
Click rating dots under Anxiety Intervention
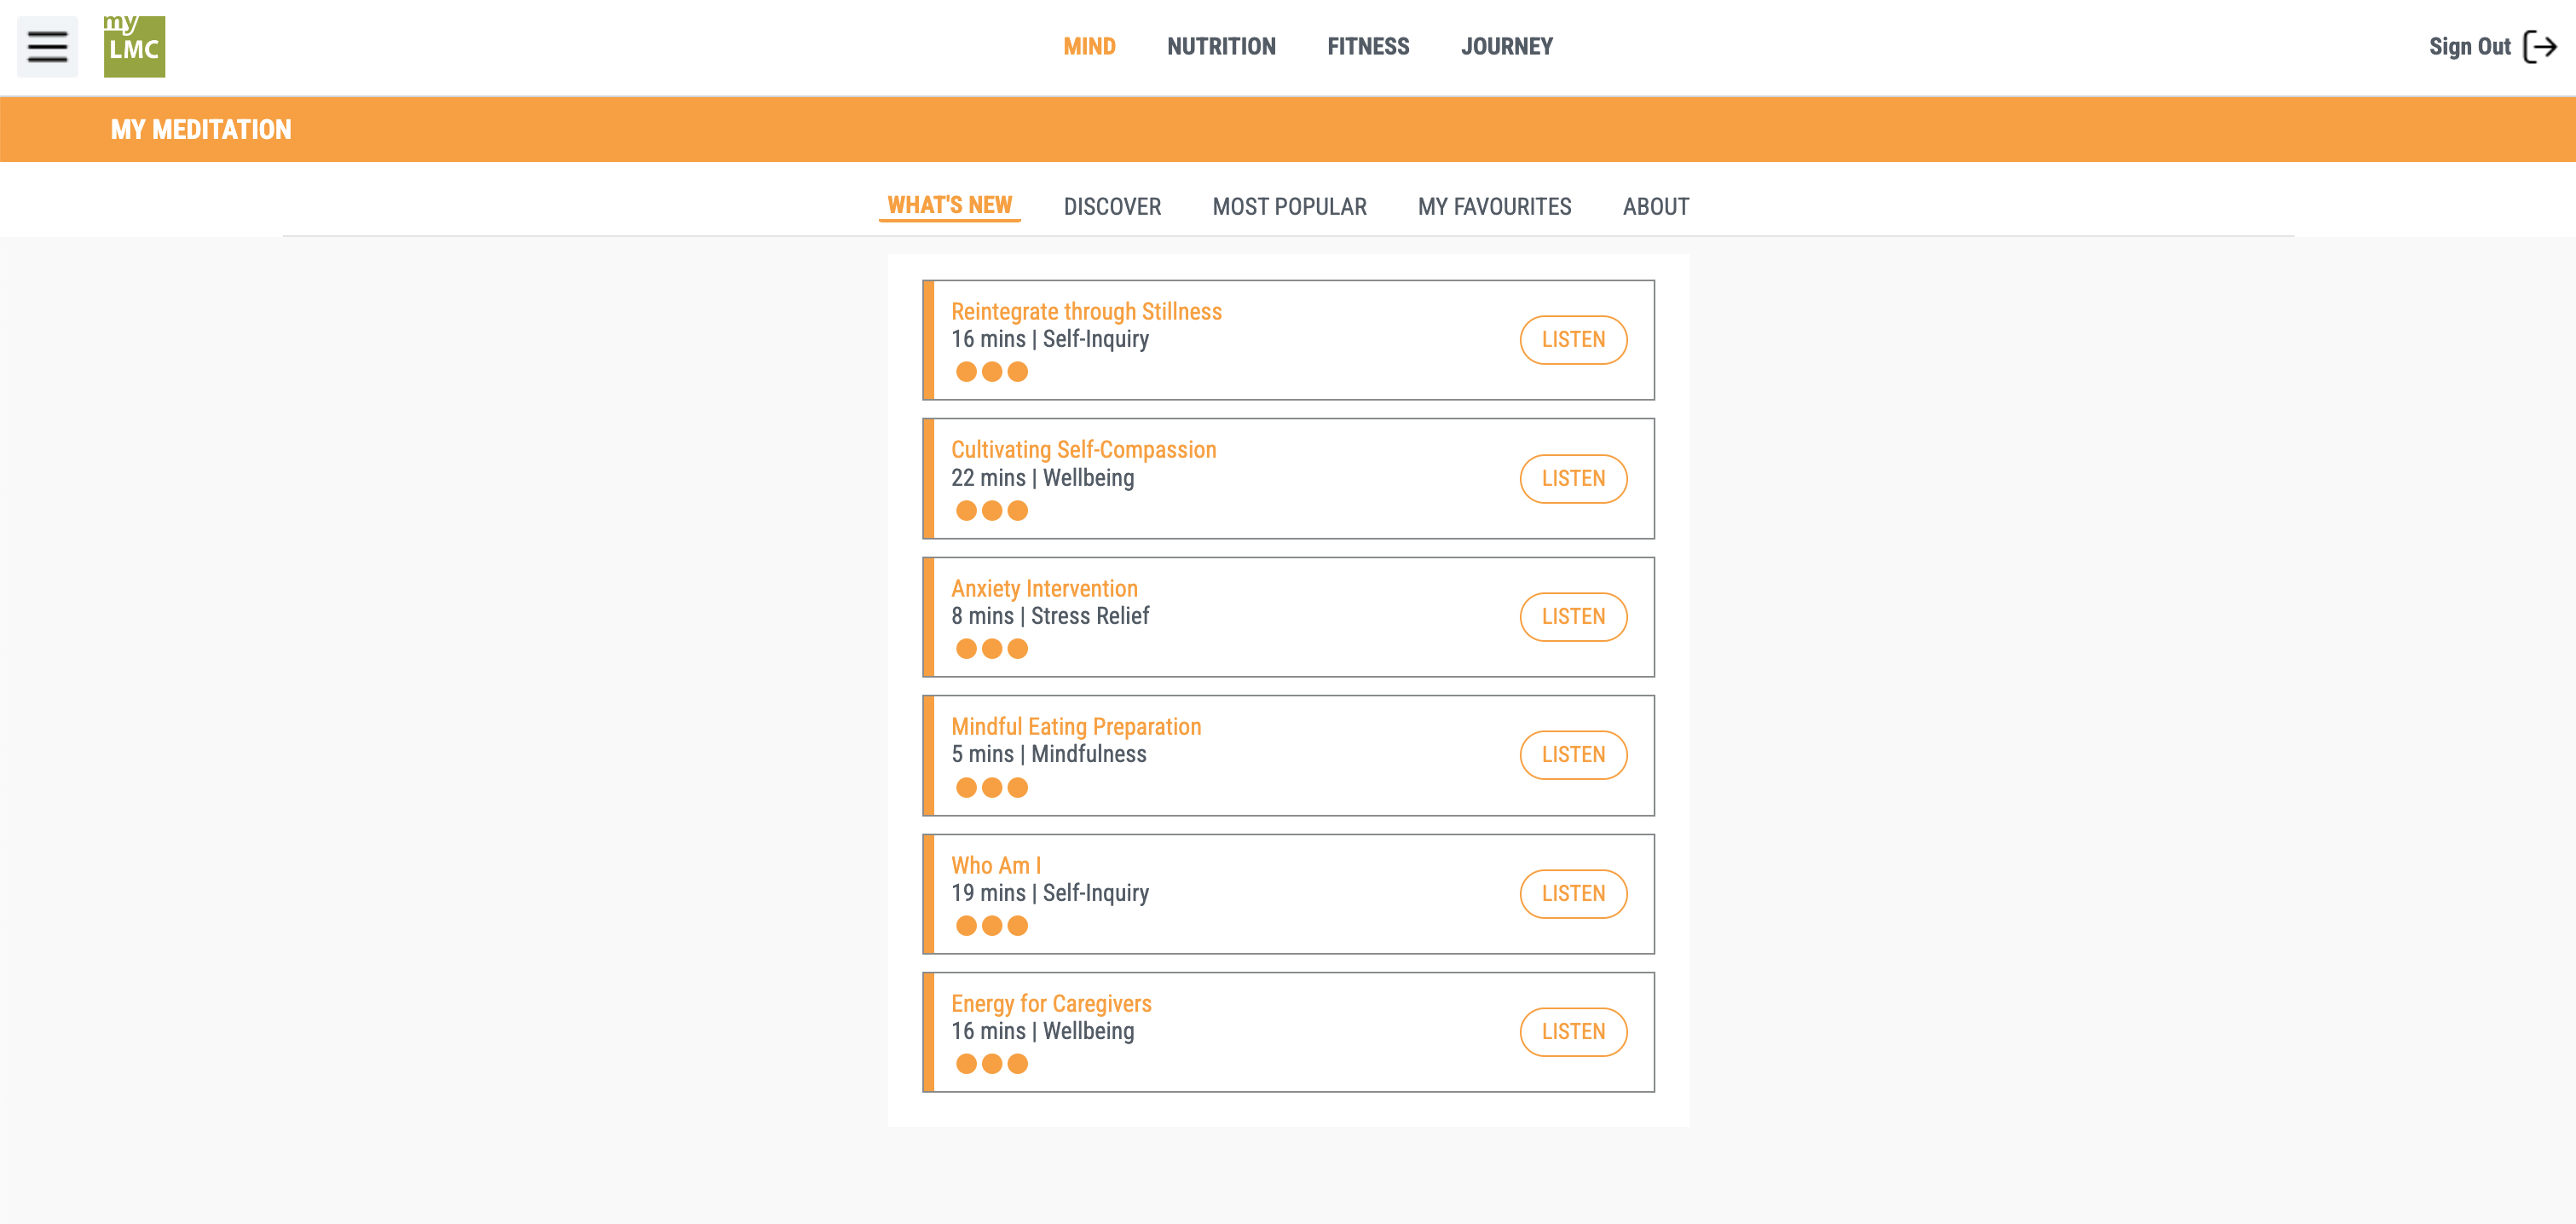point(991,649)
